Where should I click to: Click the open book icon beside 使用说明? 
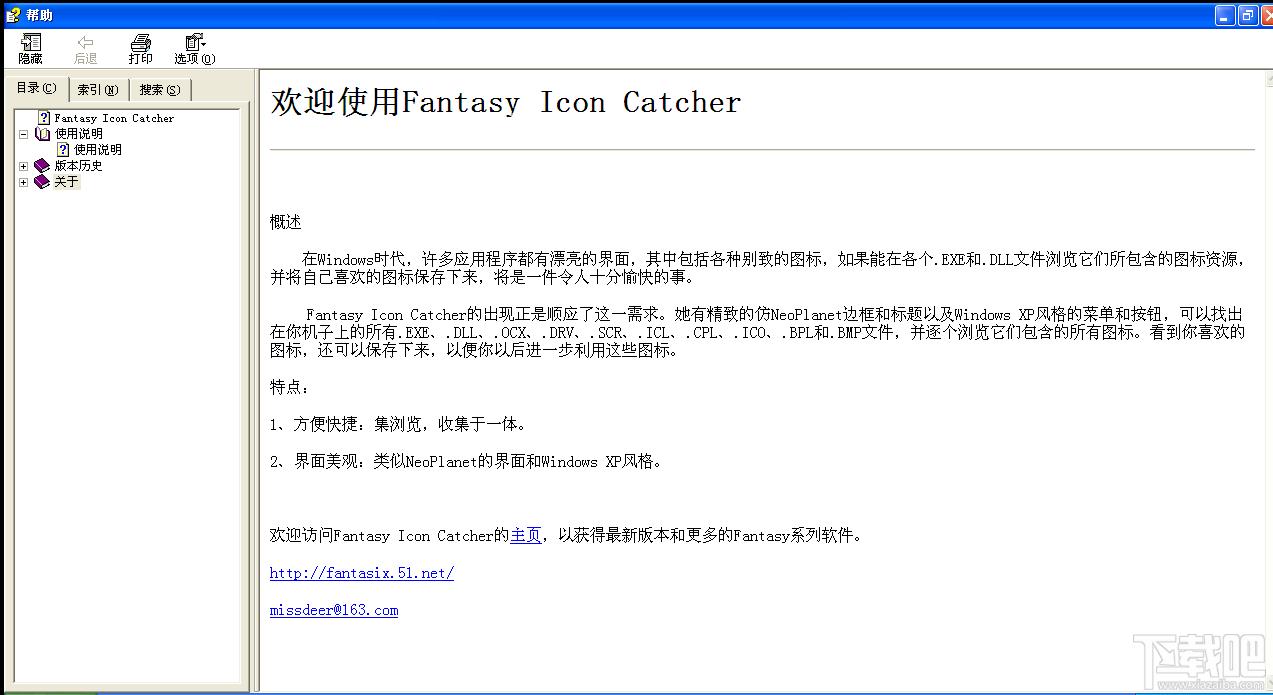[x=42, y=134]
